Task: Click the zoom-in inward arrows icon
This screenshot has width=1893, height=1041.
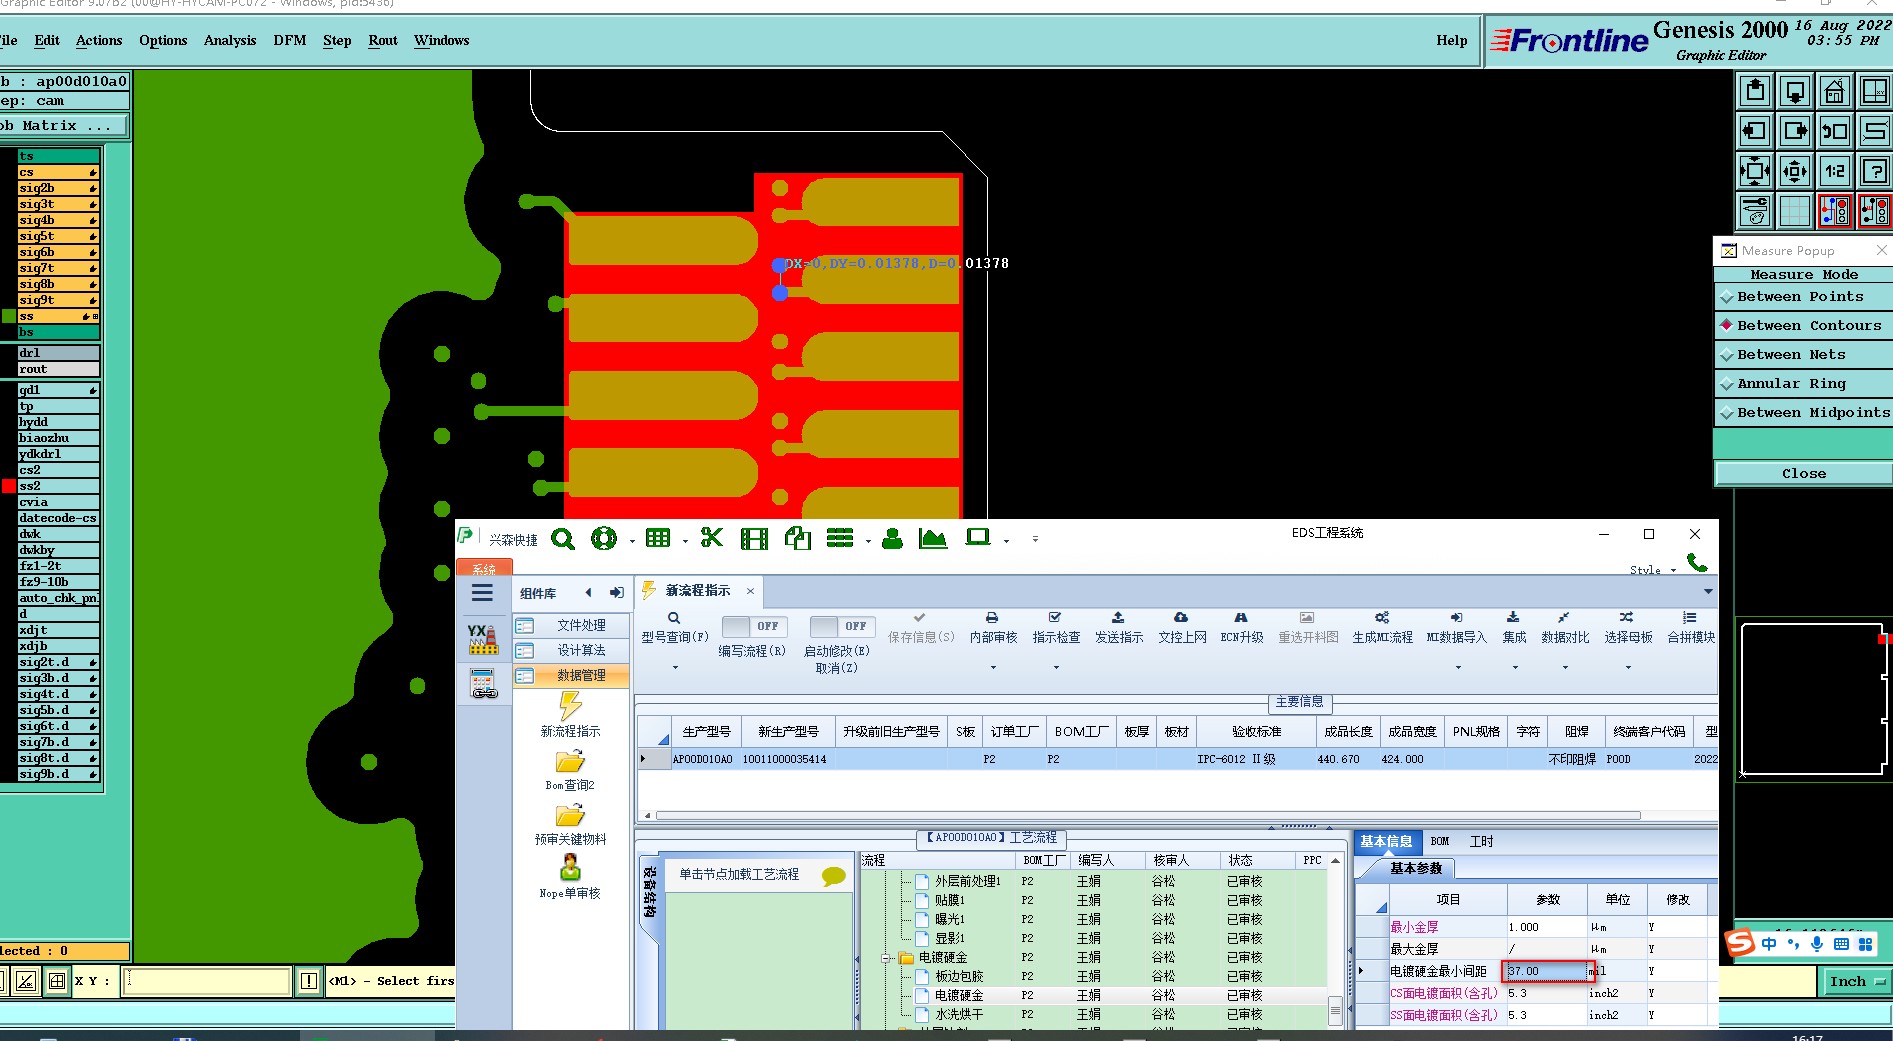Action: point(1755,171)
